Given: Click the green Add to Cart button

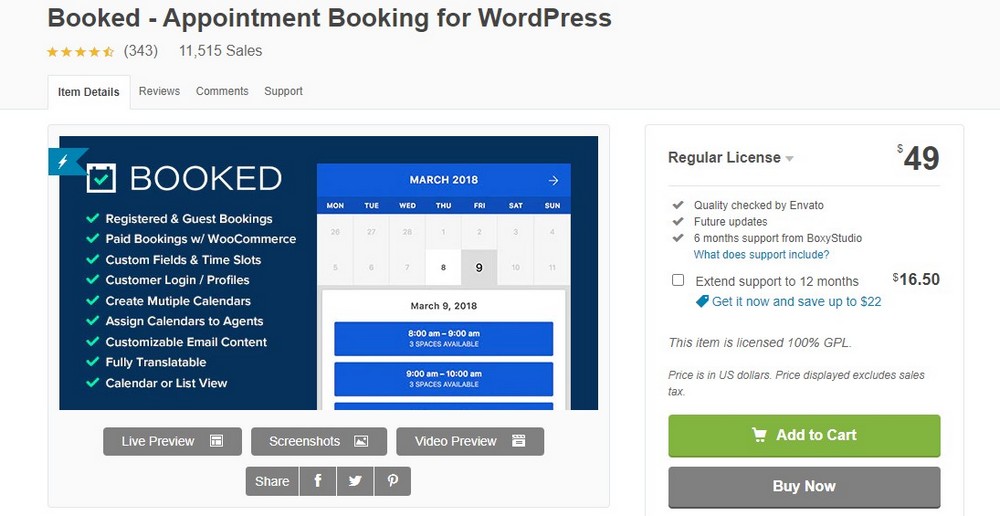Looking at the screenshot, I should point(804,436).
